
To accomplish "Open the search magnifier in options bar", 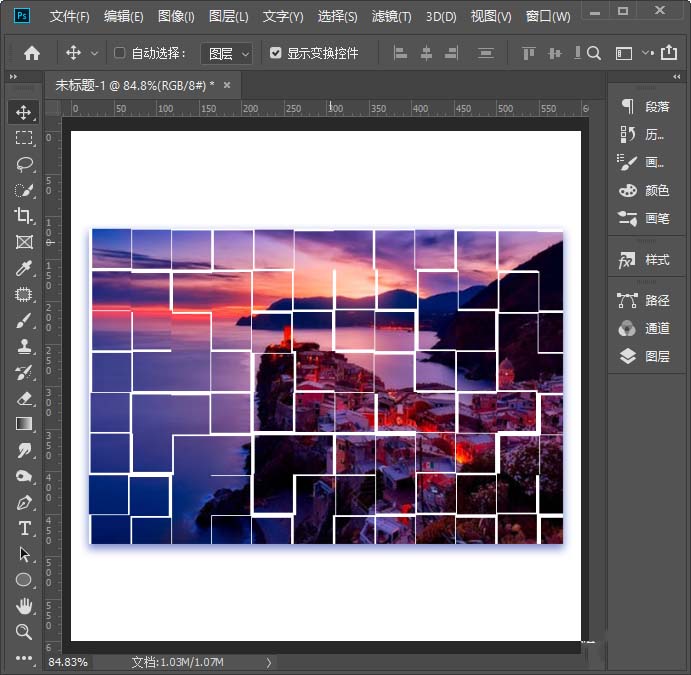I will click(x=594, y=53).
